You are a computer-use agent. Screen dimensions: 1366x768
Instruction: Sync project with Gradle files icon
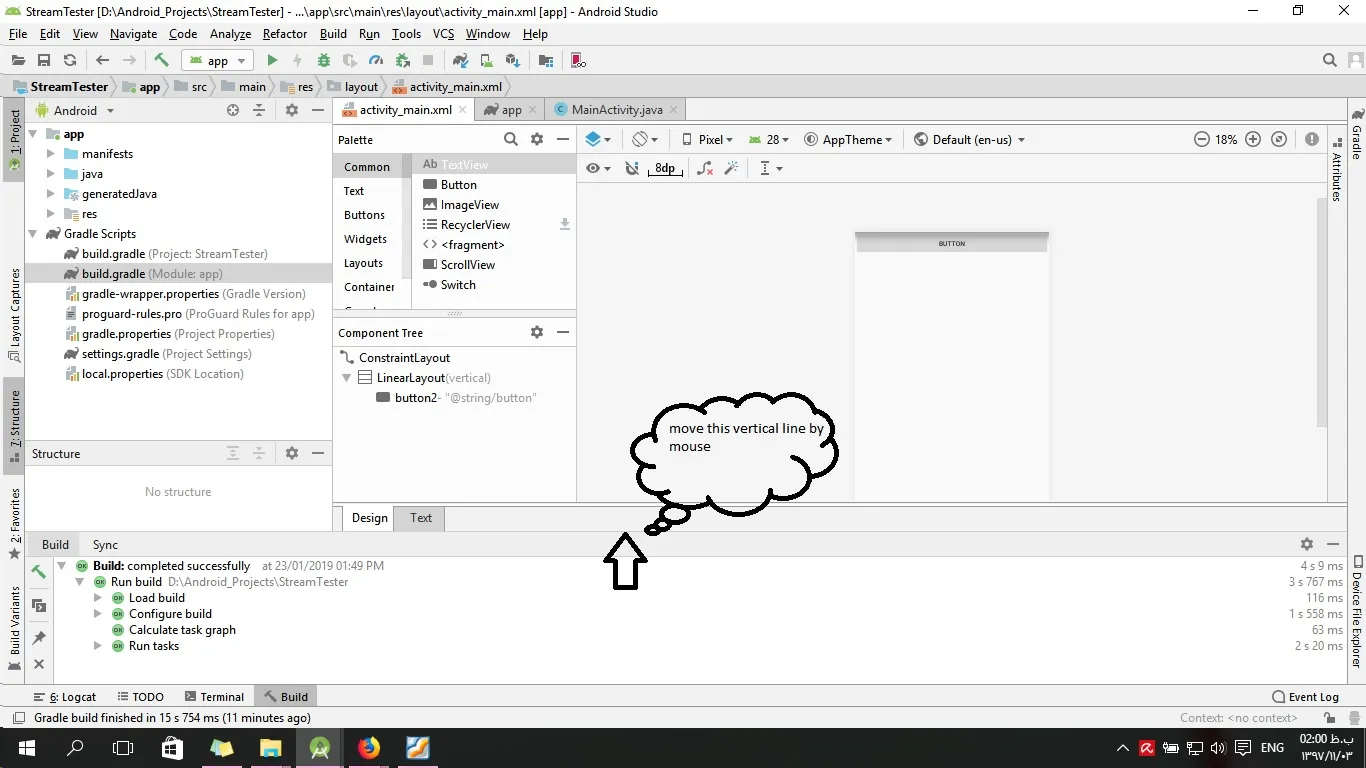pos(460,61)
